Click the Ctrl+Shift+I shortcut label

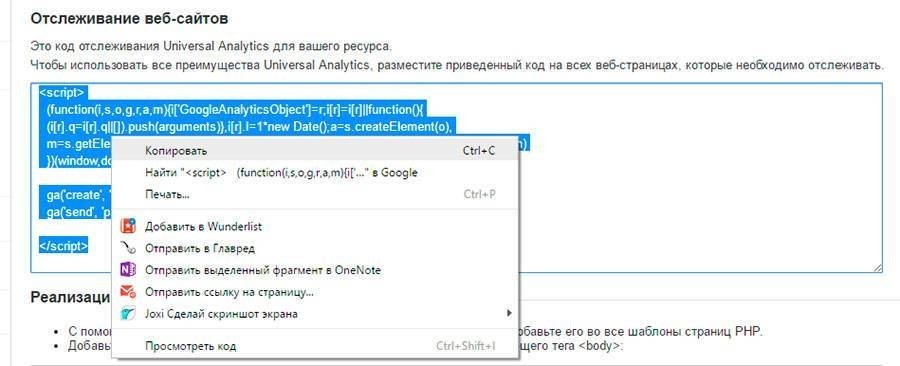click(x=465, y=346)
